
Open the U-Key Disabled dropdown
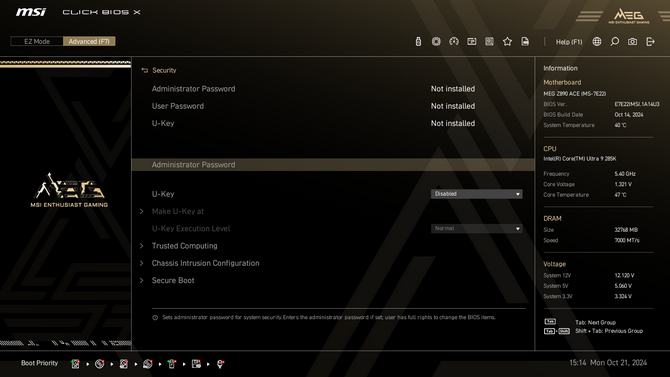point(476,194)
